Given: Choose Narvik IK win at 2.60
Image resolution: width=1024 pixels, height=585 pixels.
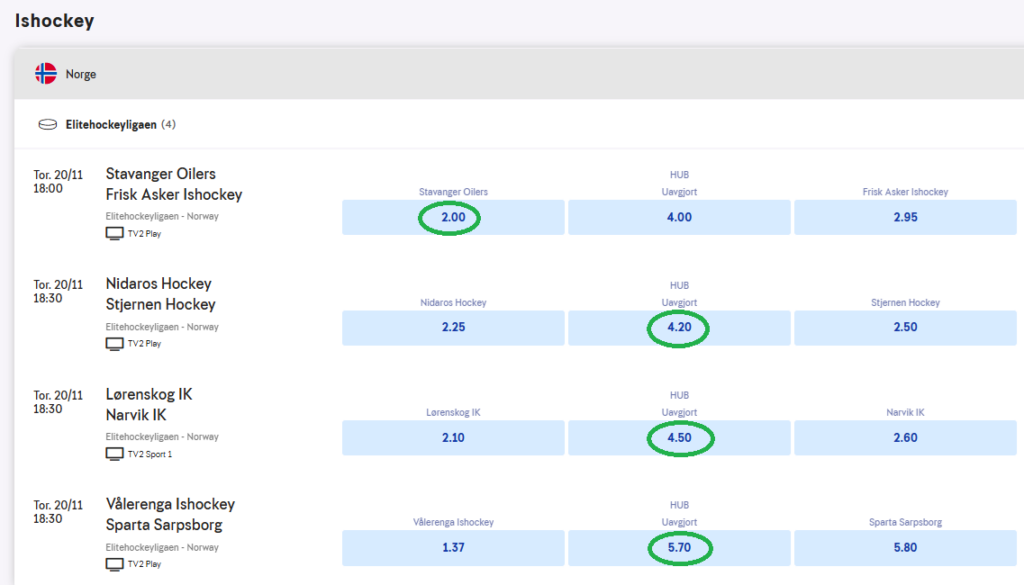Looking at the screenshot, I should (x=905, y=437).
